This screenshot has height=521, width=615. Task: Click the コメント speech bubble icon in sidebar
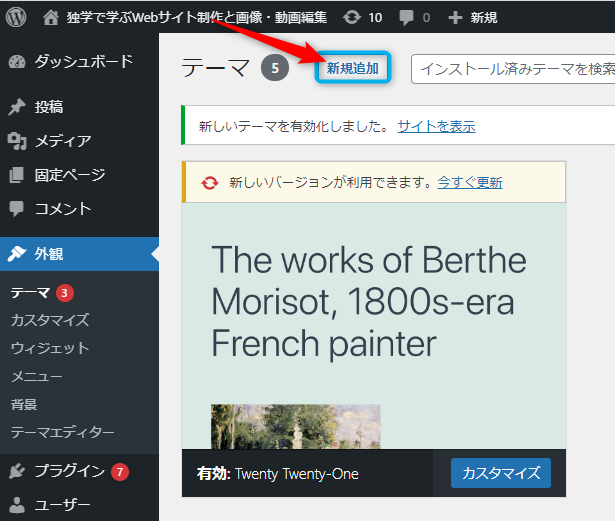tap(16, 209)
